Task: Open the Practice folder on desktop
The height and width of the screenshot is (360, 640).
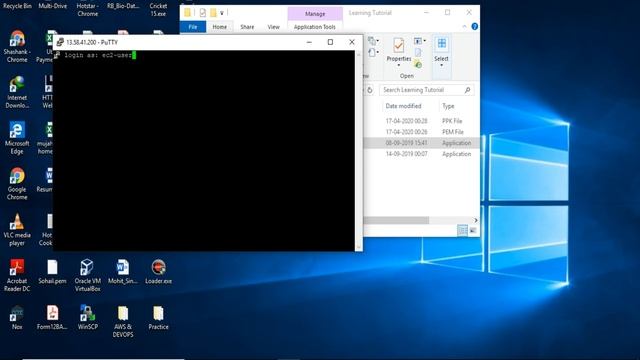Action: tap(158, 318)
